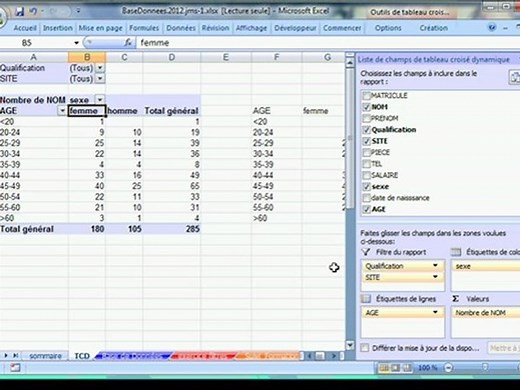Switch to Page Layout view icon
This screenshot has width=520, height=390.
click(x=395, y=368)
